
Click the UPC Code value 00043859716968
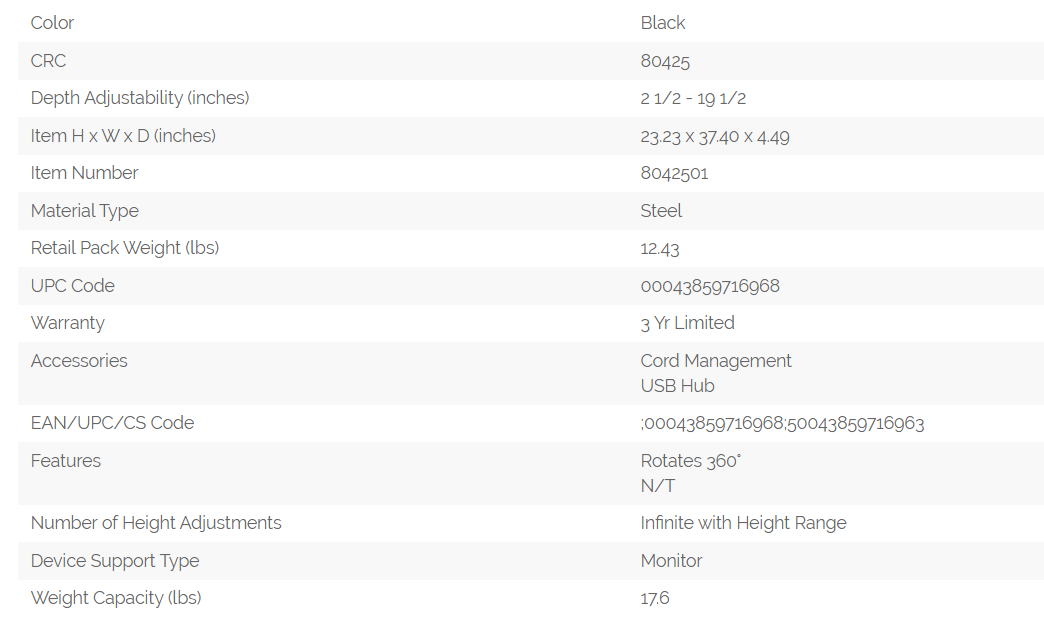pyautogui.click(x=710, y=286)
